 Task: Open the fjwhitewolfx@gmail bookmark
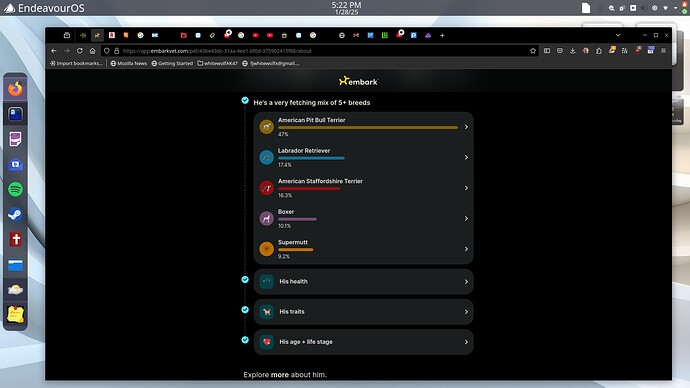click(x=271, y=63)
